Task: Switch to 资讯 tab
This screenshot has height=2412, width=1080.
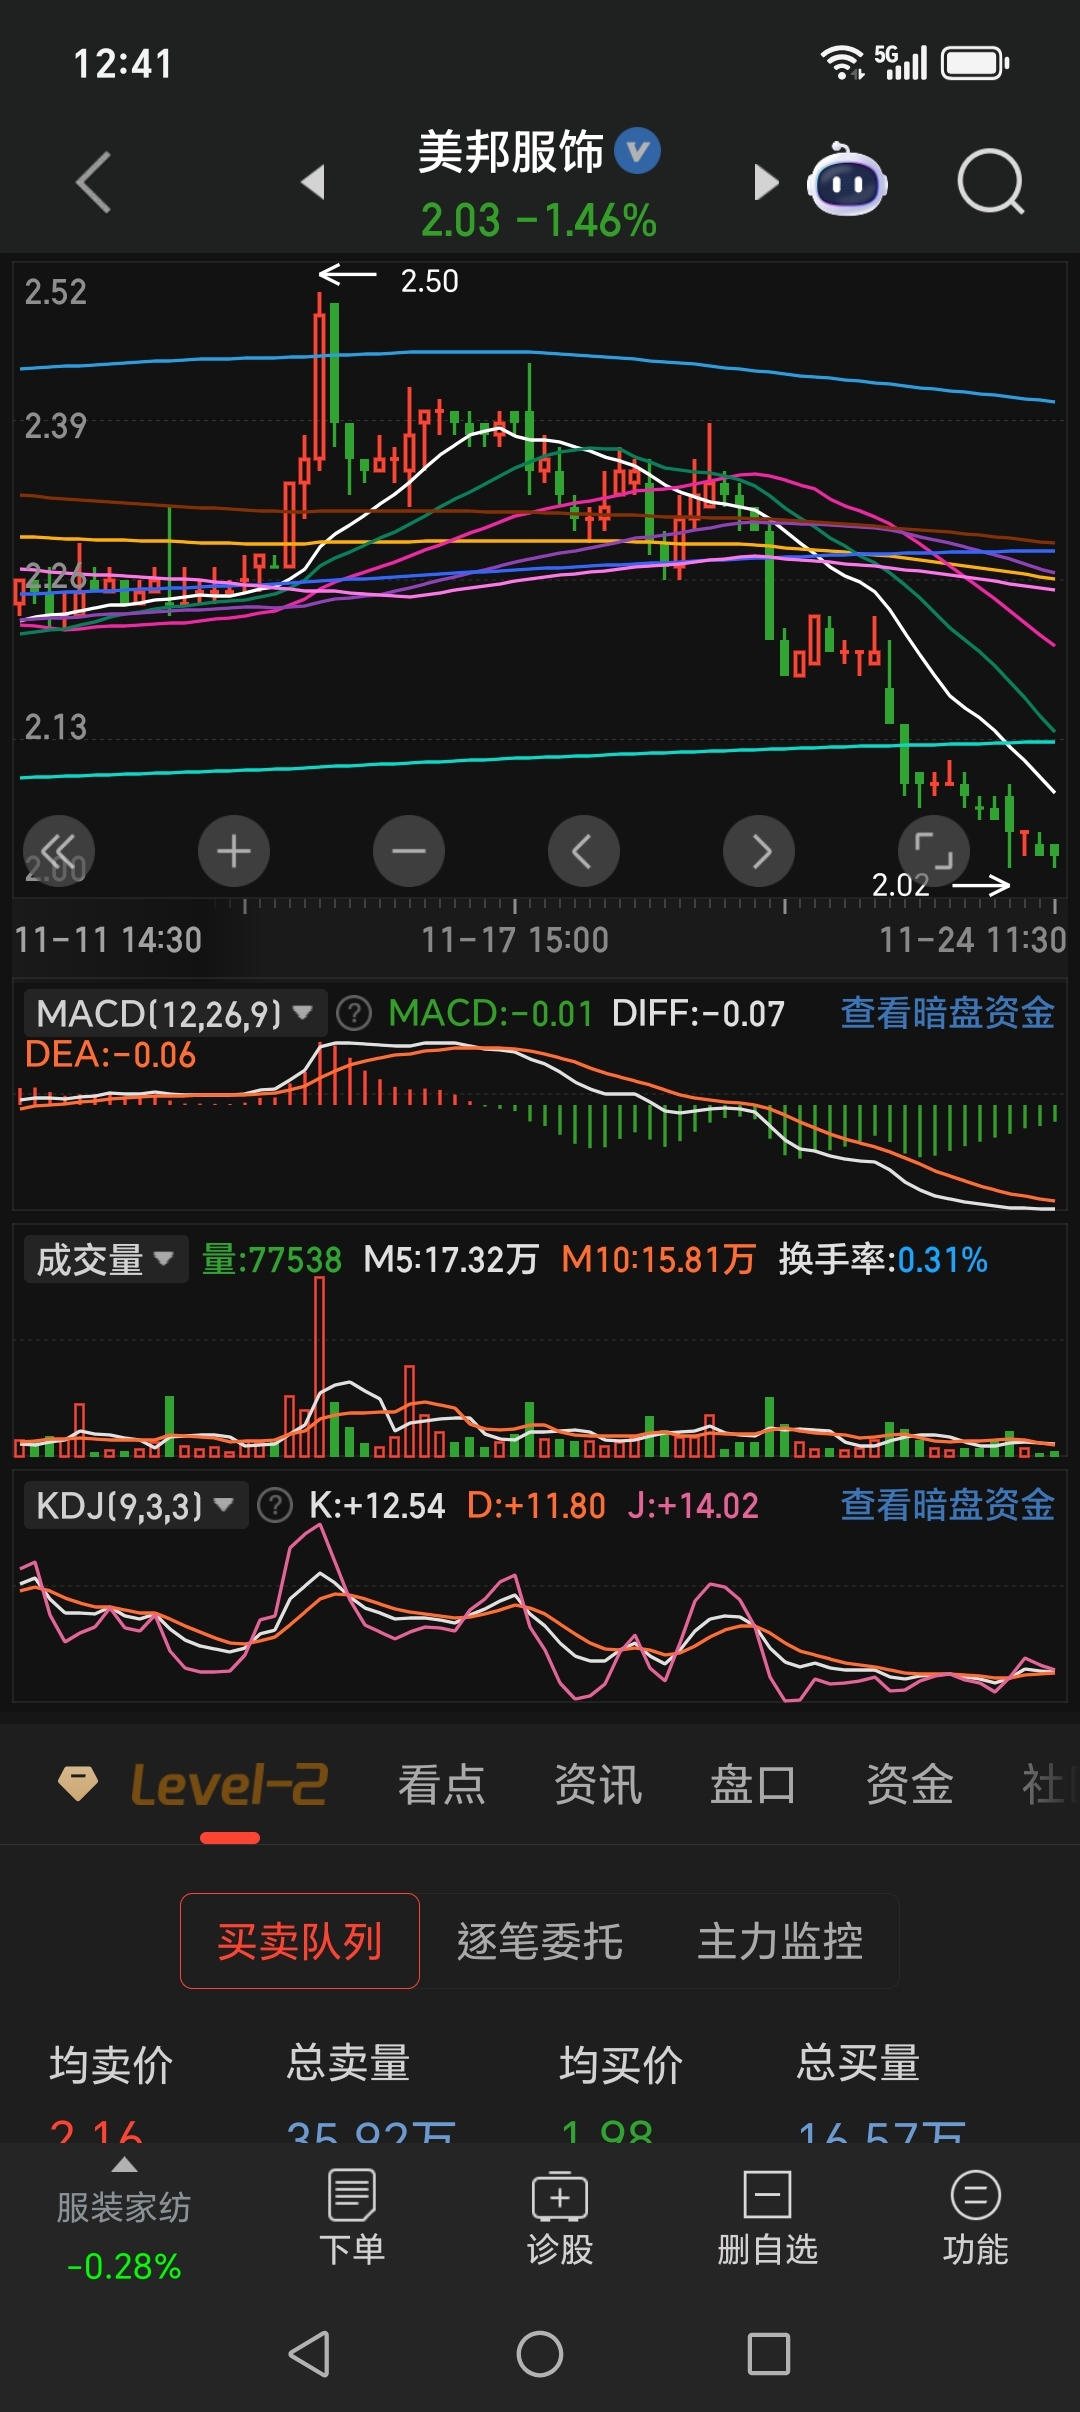Action: tap(597, 1785)
